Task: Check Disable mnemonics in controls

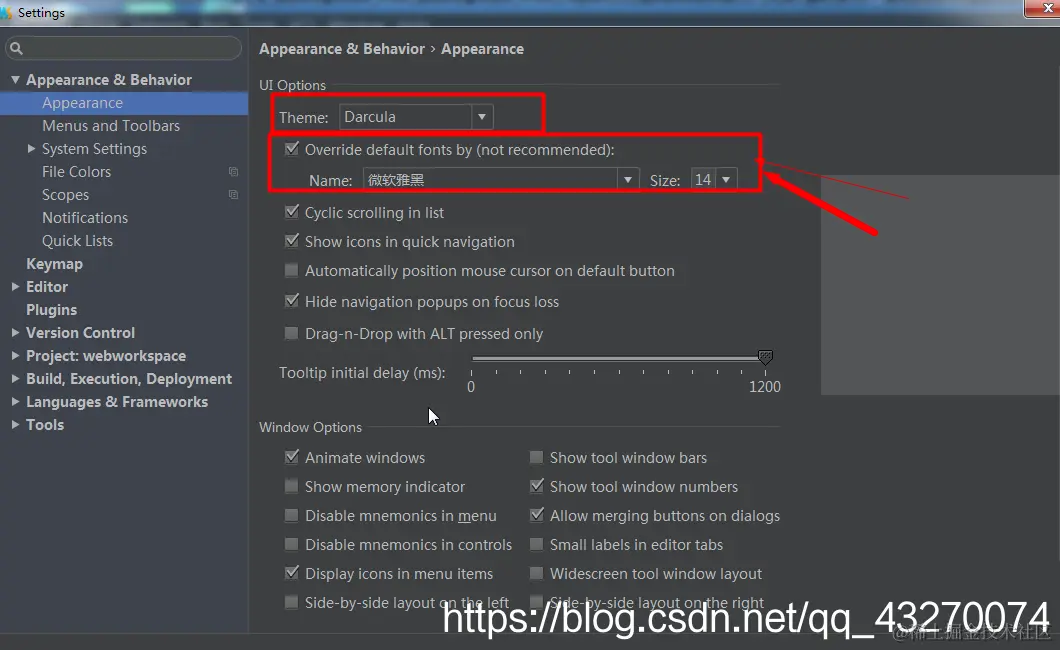Action: [x=291, y=544]
